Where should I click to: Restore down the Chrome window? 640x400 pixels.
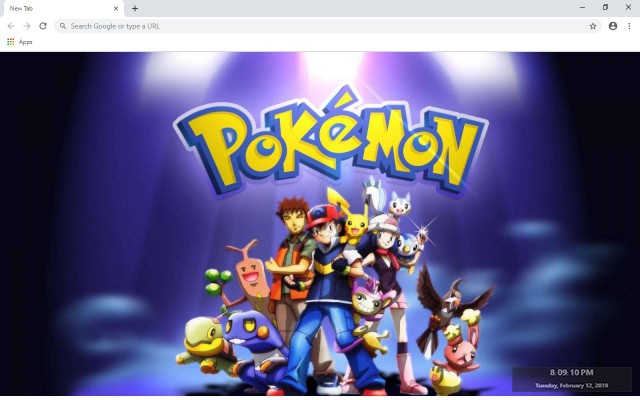(x=605, y=7)
